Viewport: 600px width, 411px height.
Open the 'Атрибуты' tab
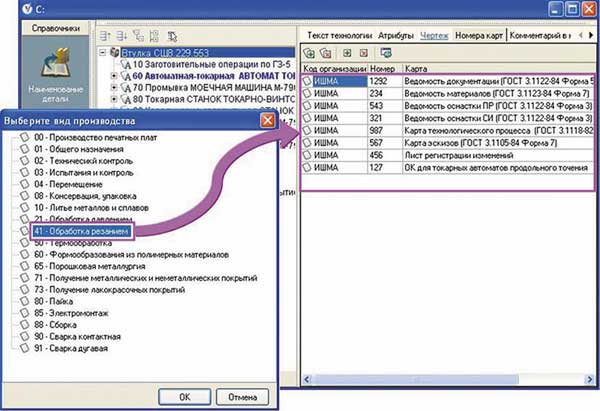(x=397, y=33)
